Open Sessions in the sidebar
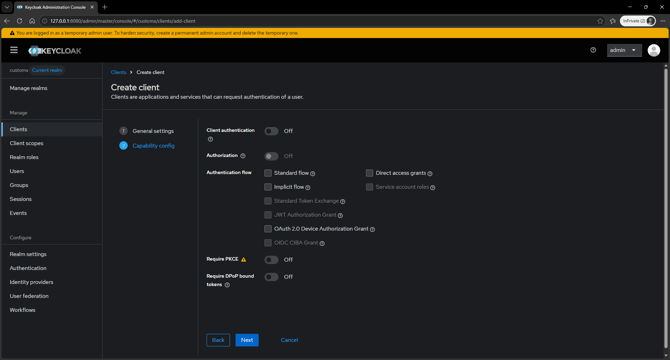 coord(52,199)
